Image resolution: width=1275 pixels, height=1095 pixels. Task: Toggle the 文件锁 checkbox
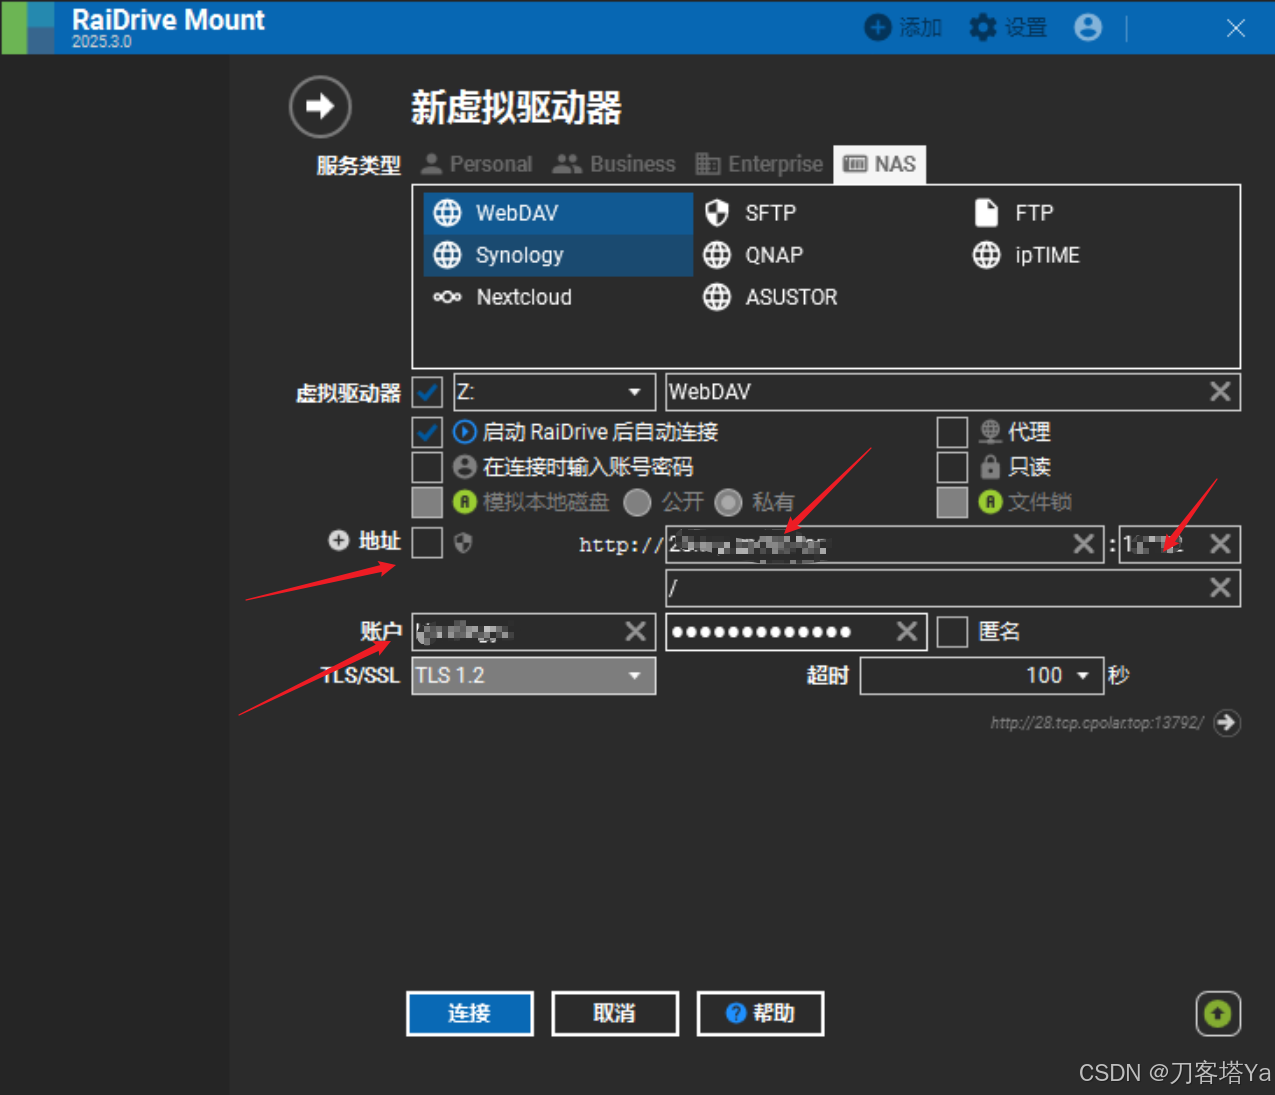point(952,502)
